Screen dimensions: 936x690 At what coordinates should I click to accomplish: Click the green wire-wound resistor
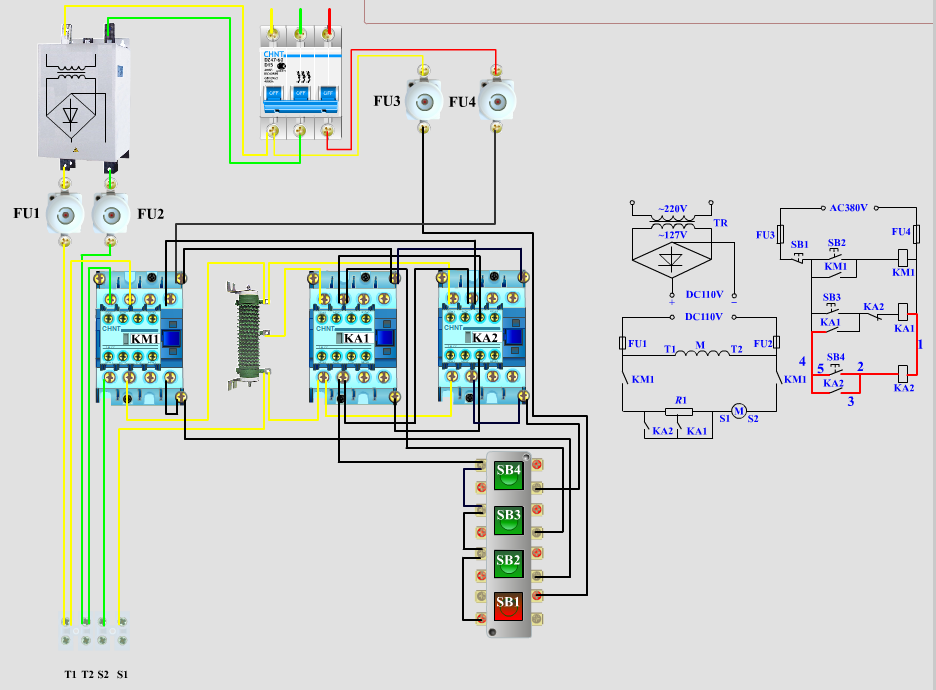tap(249, 336)
